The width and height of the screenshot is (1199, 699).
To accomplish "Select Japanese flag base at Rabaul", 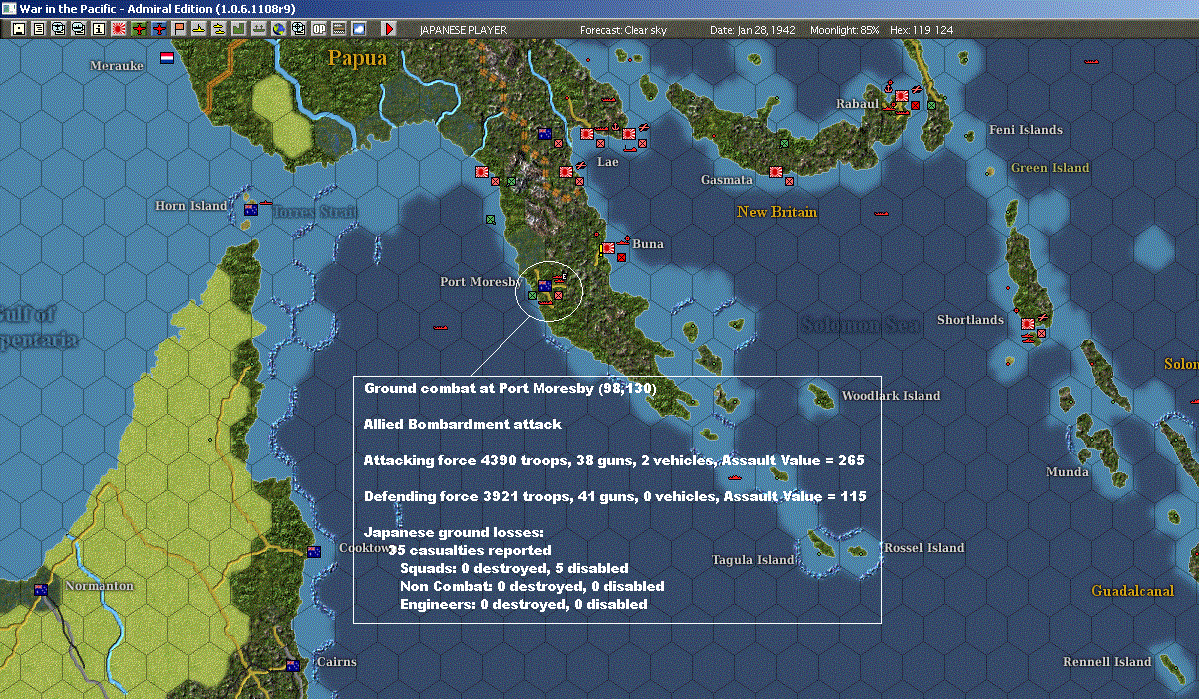I will (902, 96).
